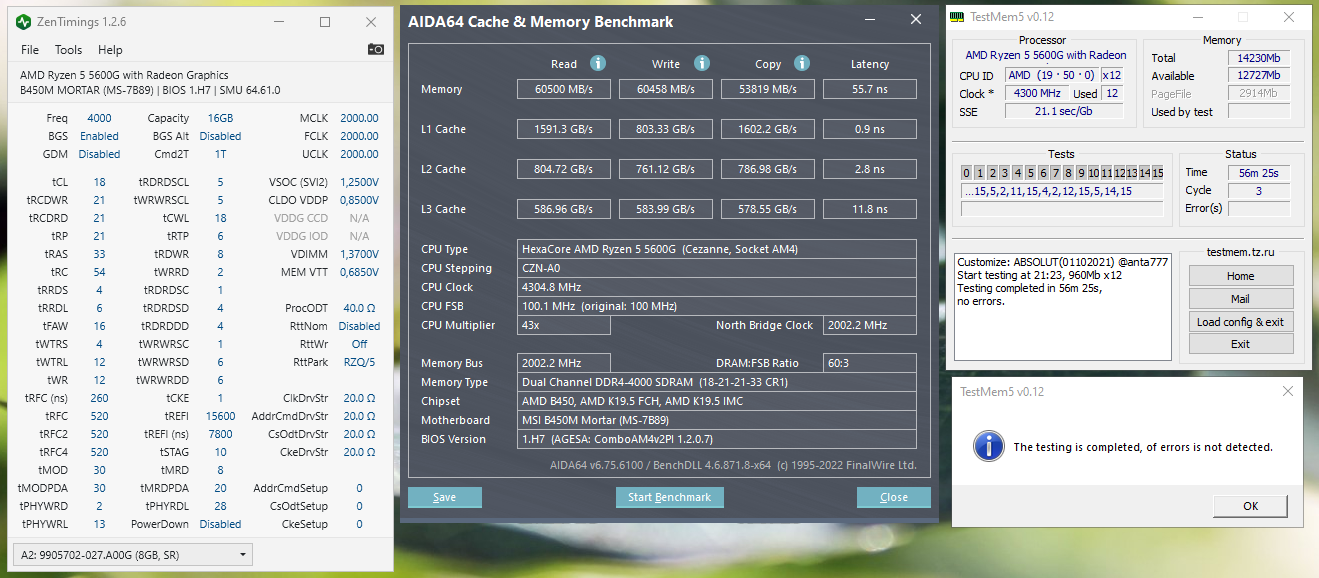Click the test sequence field in TestMem5
This screenshot has width=1319, height=578.
(1062, 191)
